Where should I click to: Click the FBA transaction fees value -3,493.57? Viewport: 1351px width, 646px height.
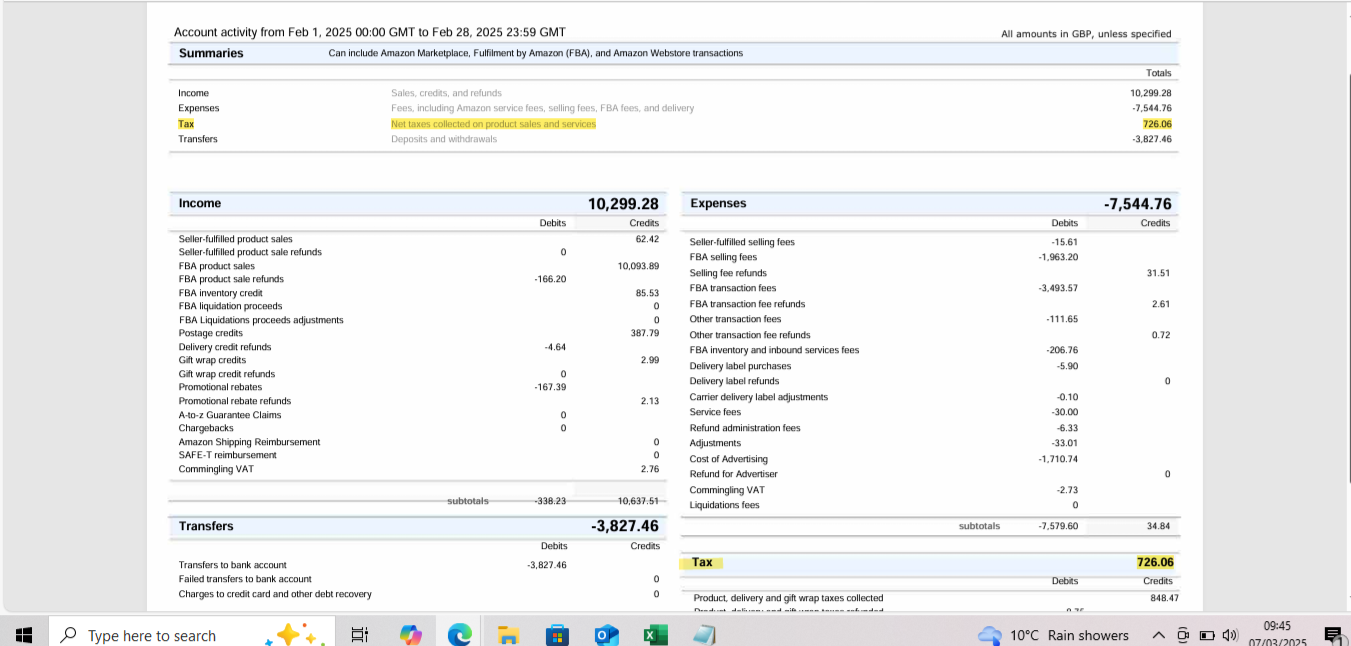1058,288
